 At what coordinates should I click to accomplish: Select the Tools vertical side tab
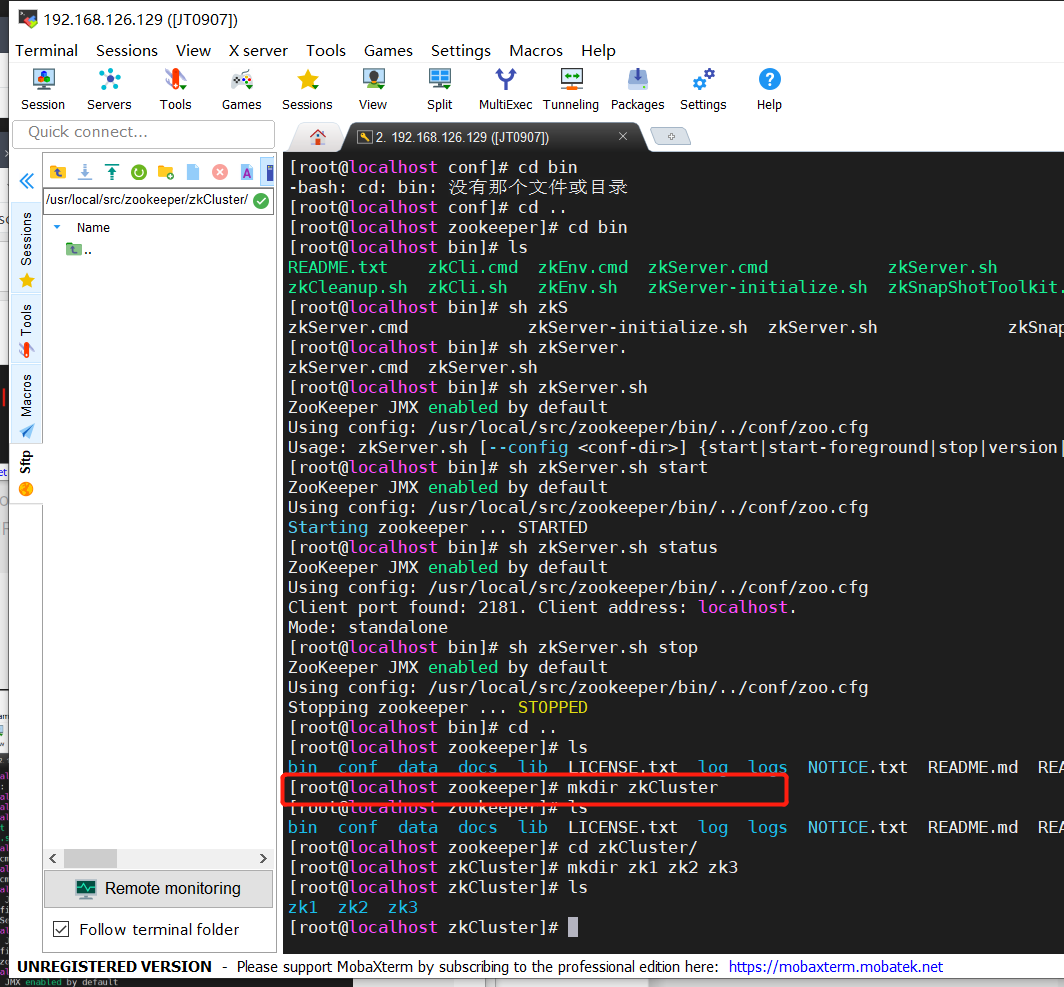(x=26, y=330)
